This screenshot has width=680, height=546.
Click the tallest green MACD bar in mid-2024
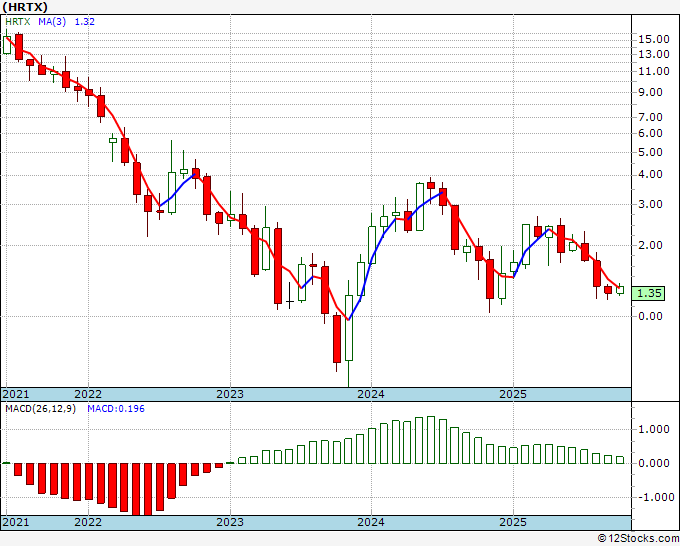[431, 440]
